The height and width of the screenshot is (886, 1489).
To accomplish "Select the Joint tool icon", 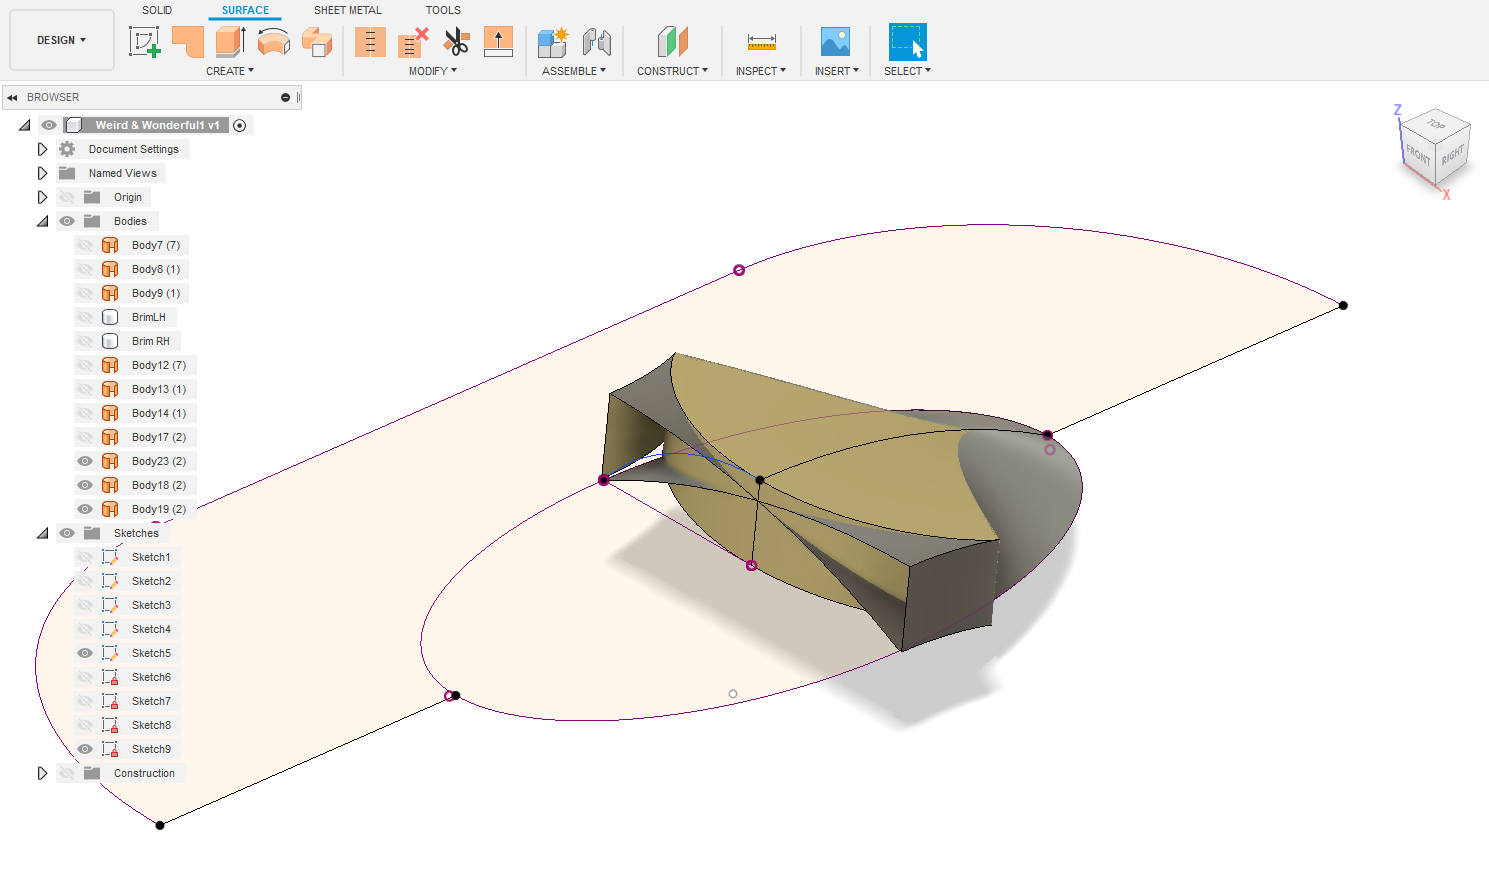I will pos(596,42).
